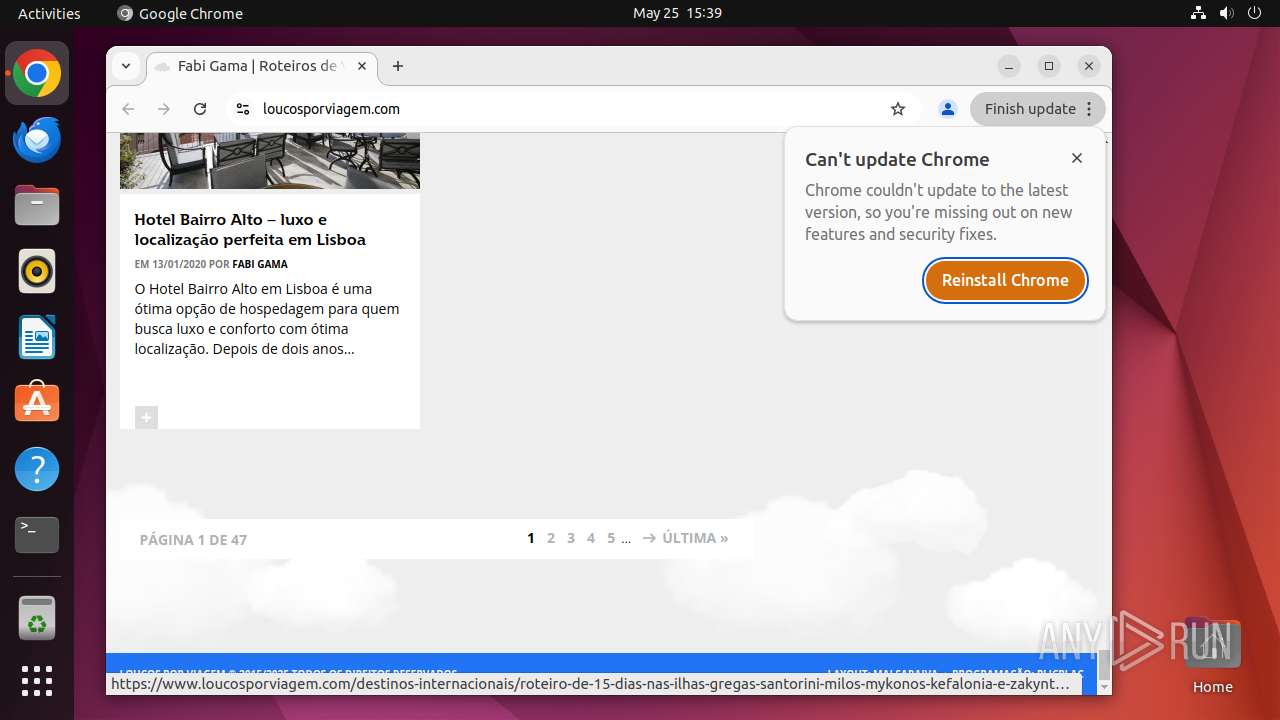This screenshot has height=720, width=1280.
Task: Click Reinstall Chrome button
Action: 1005,280
